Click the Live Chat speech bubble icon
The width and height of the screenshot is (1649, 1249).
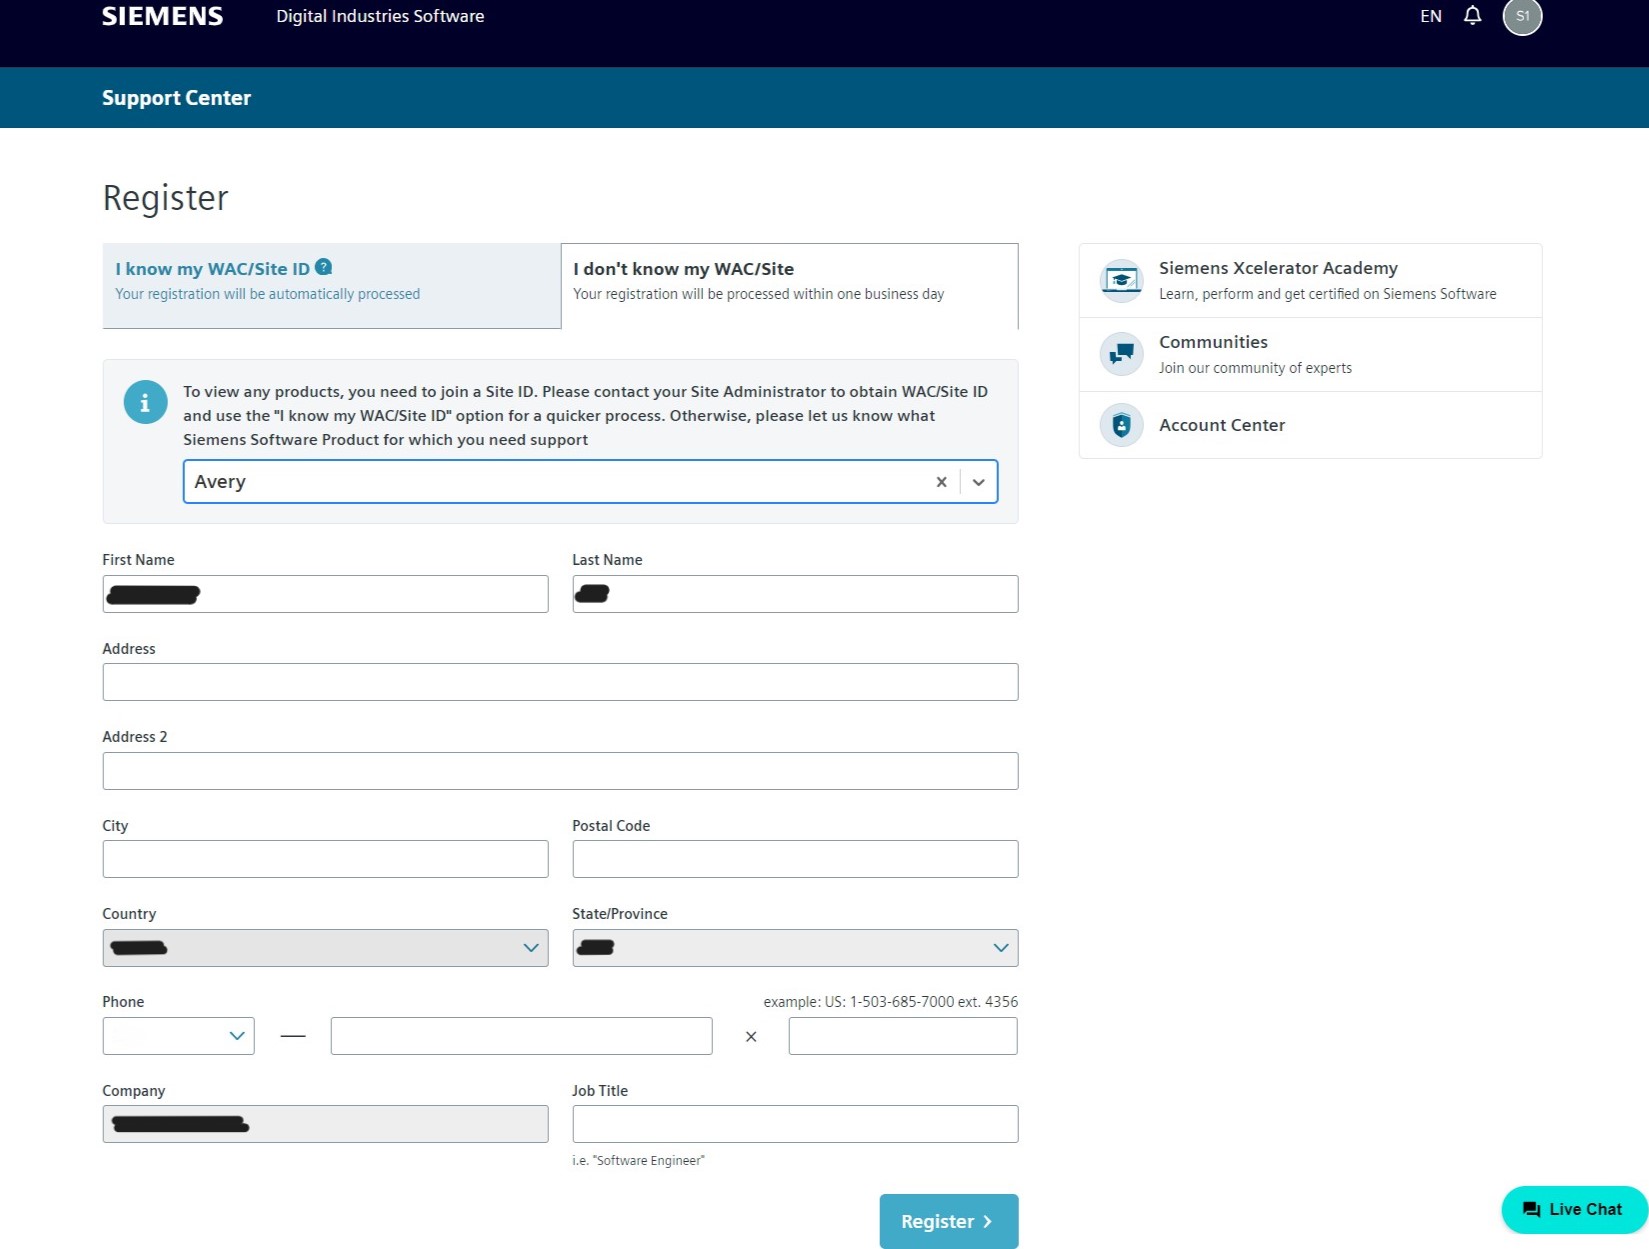(1531, 1210)
